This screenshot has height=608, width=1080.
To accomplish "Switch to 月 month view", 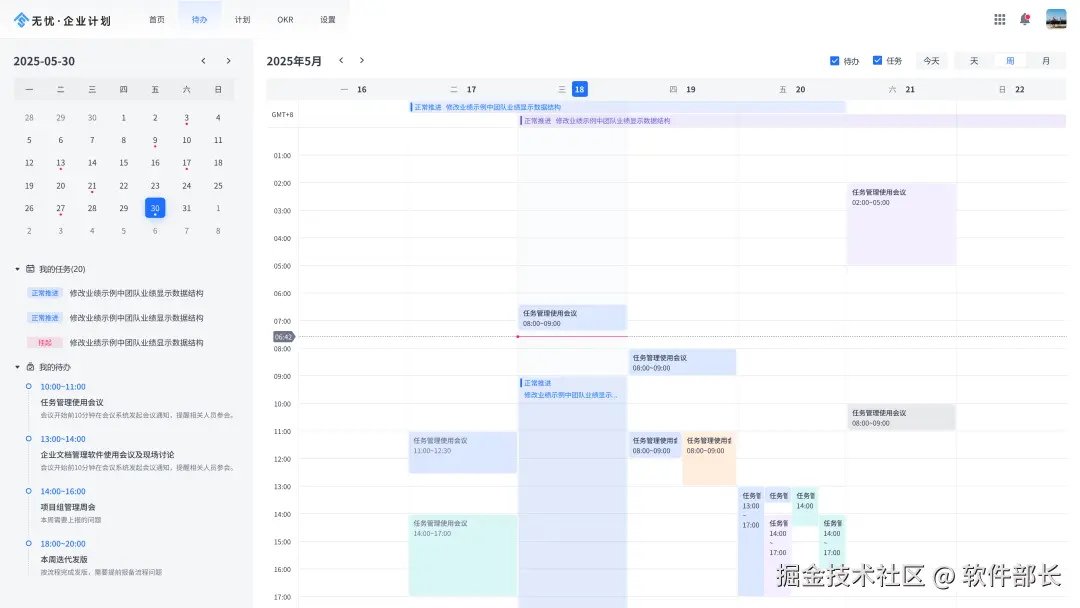I will point(1046,61).
